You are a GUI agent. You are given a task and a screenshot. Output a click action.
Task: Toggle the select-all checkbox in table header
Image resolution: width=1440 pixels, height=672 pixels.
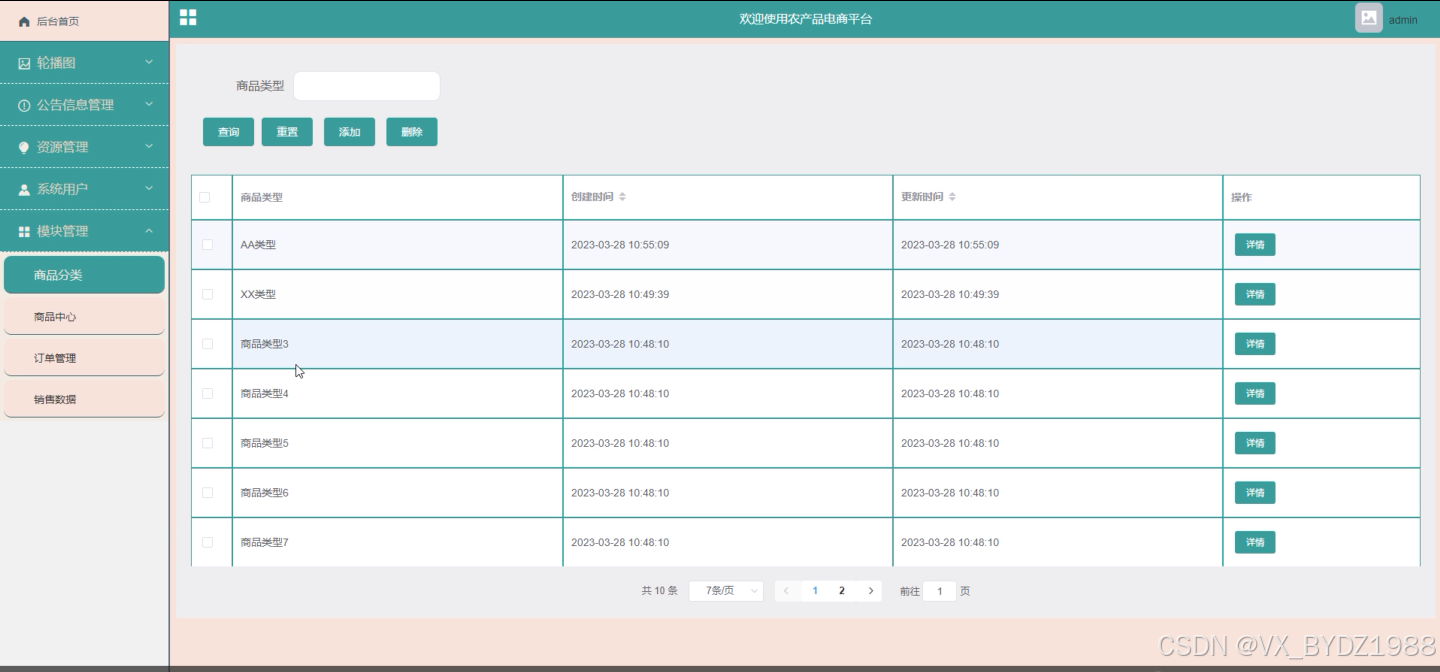[205, 197]
